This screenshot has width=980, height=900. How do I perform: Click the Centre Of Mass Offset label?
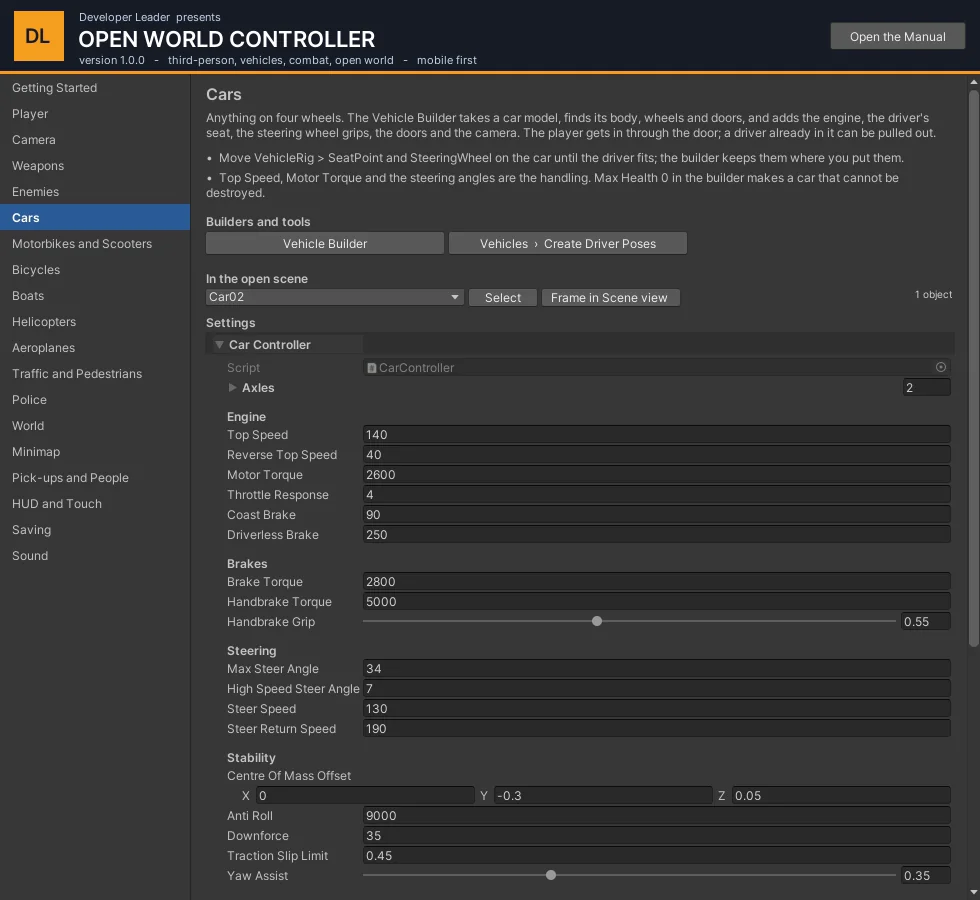[x=289, y=776]
